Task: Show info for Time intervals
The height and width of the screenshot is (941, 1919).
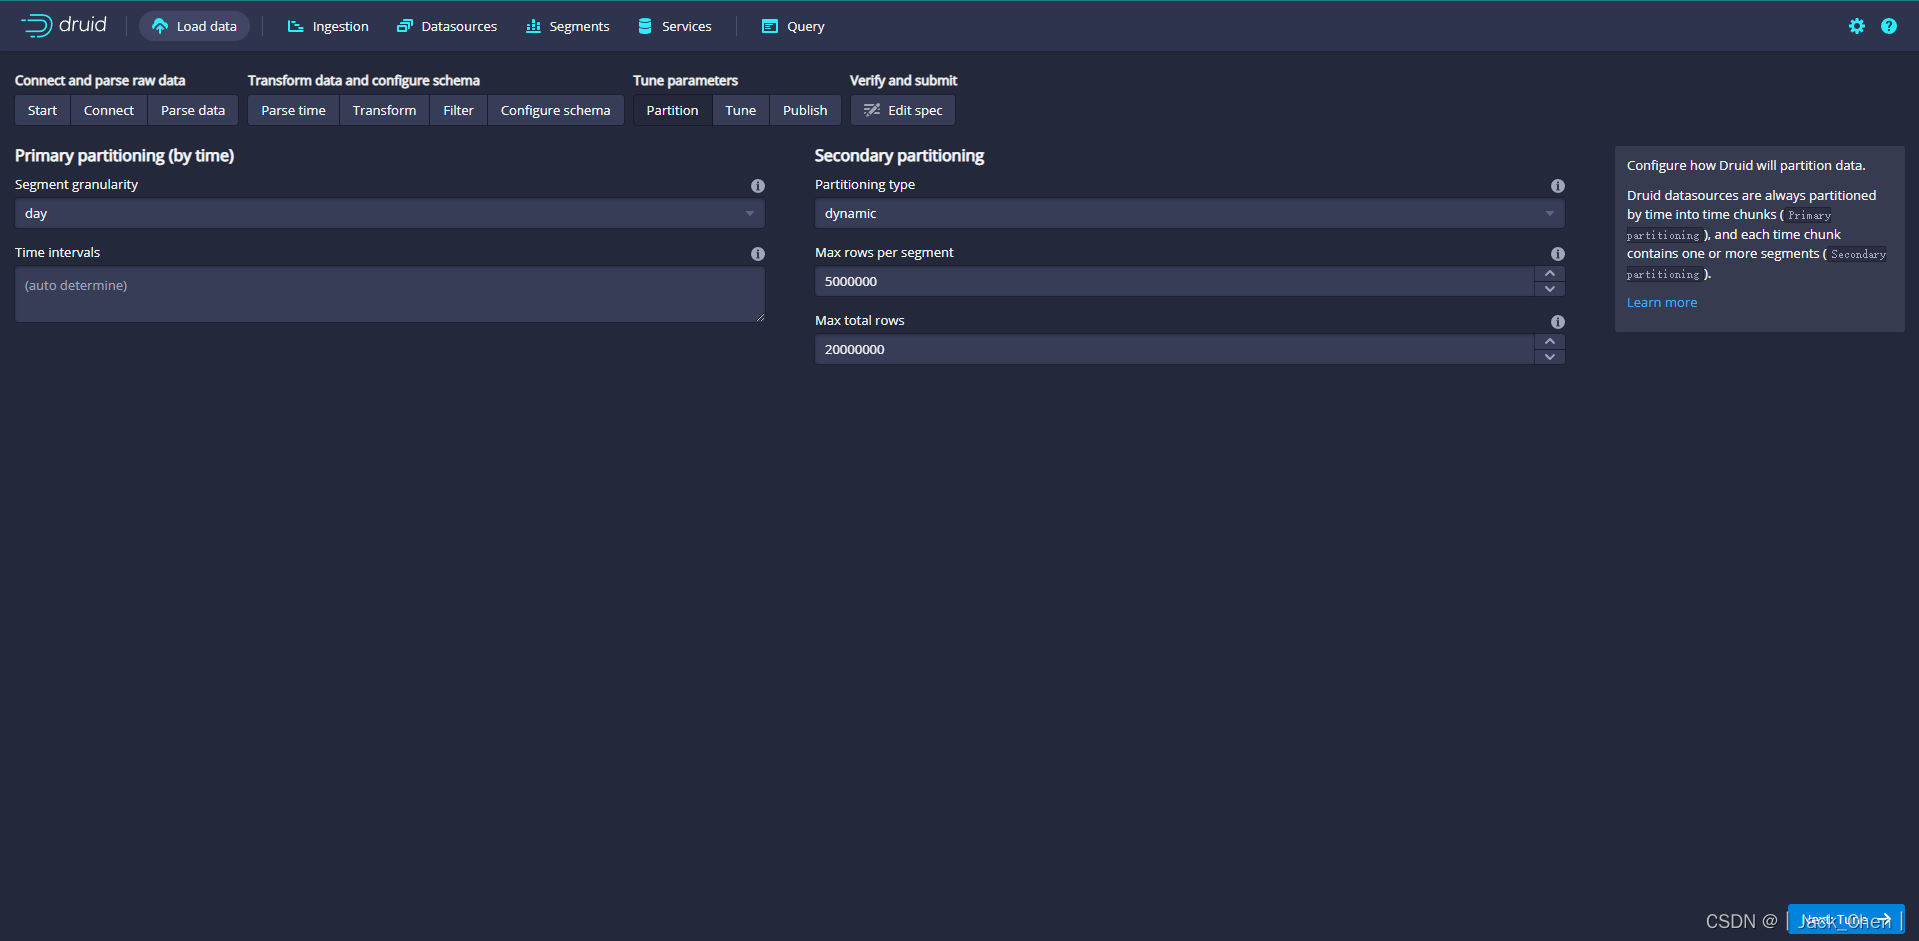Action: click(757, 254)
